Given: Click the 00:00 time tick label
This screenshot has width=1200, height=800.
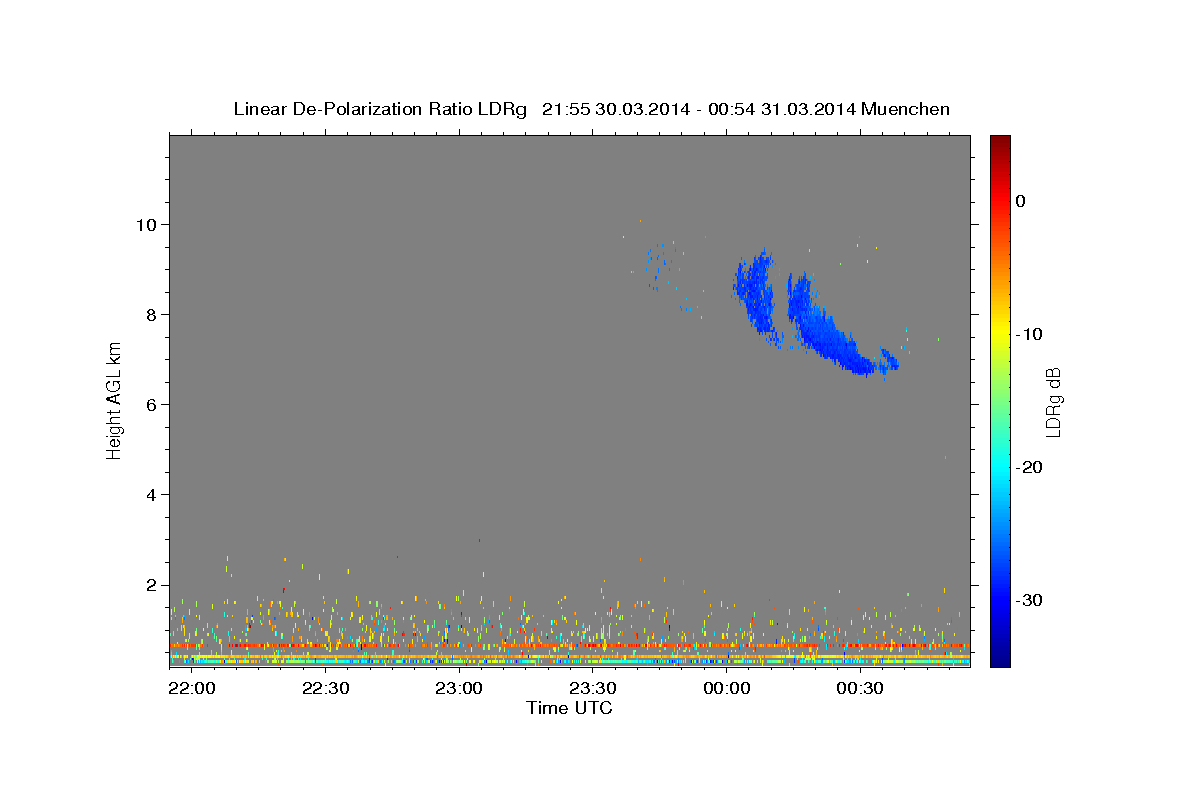Looking at the screenshot, I should [x=726, y=689].
